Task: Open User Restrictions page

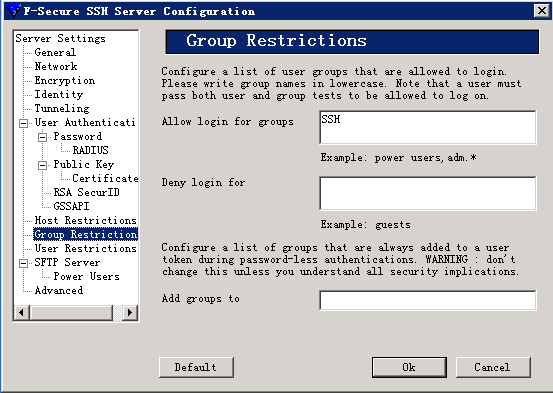Action: (85, 248)
